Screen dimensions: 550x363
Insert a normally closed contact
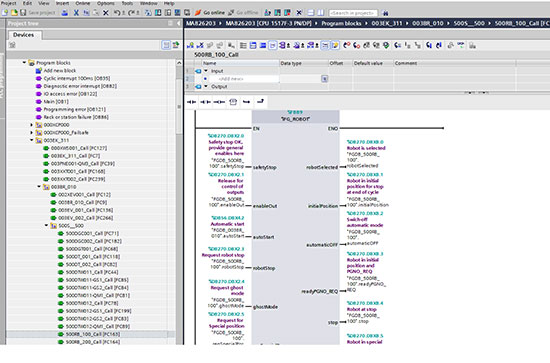point(205,102)
